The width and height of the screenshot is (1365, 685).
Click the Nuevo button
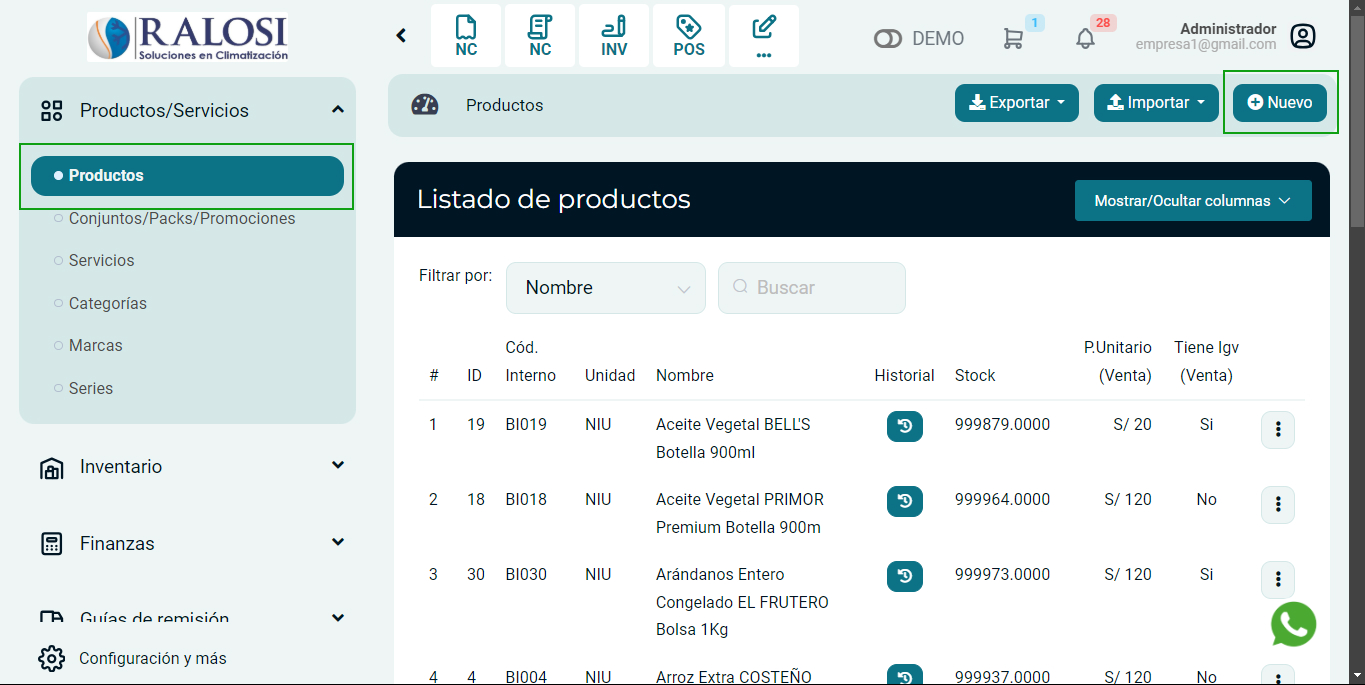(1279, 103)
